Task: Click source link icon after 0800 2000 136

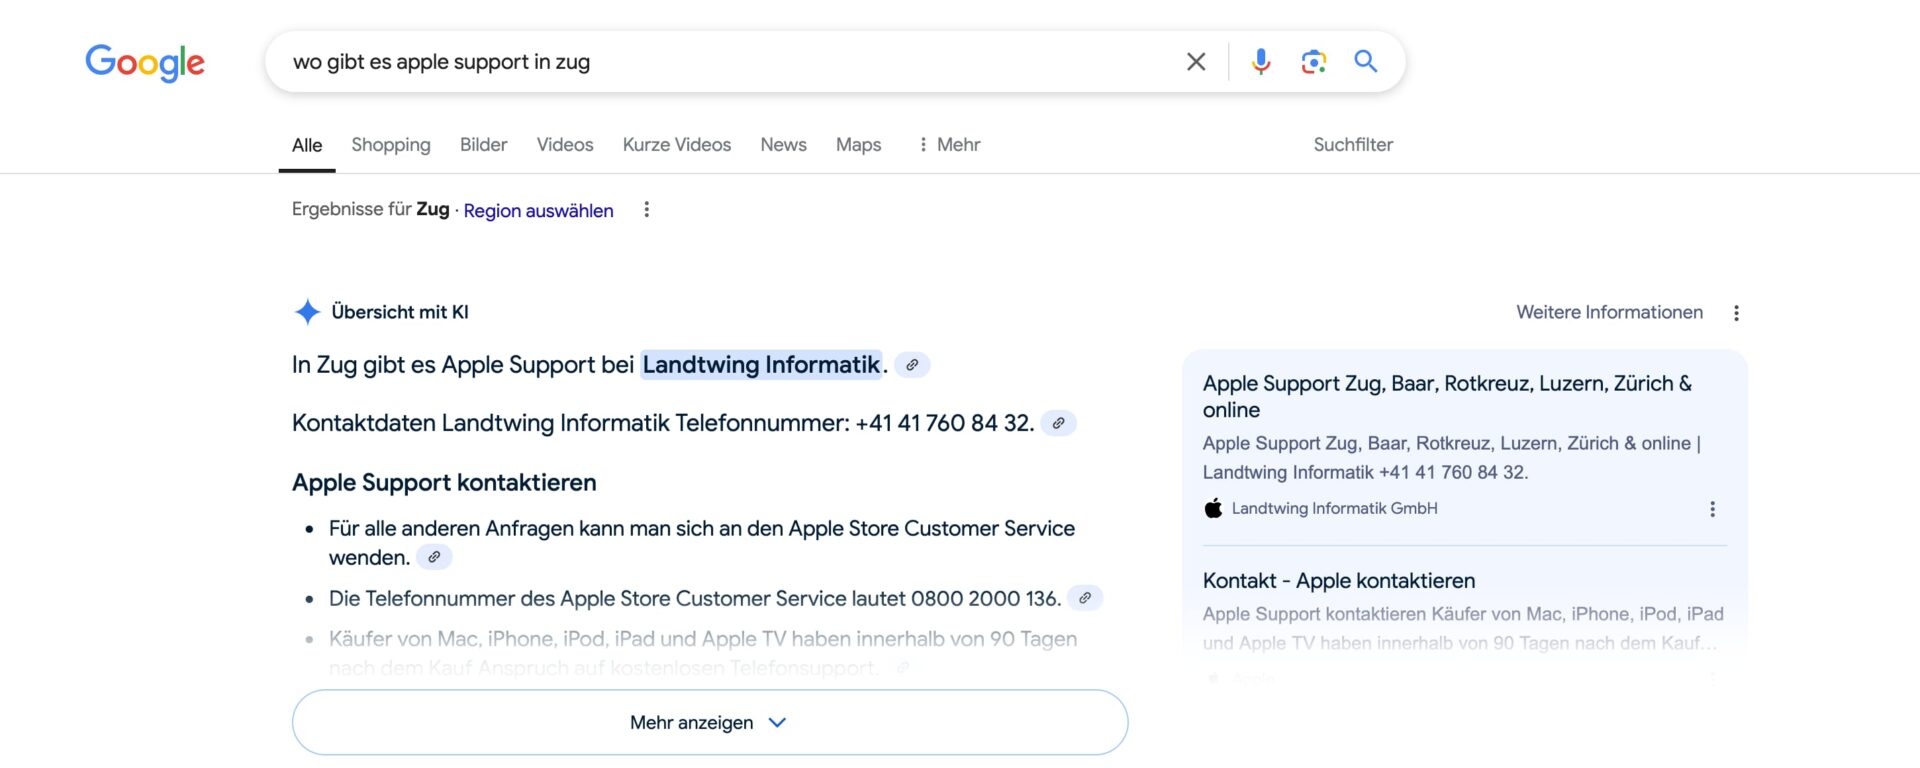Action: 1085,598
